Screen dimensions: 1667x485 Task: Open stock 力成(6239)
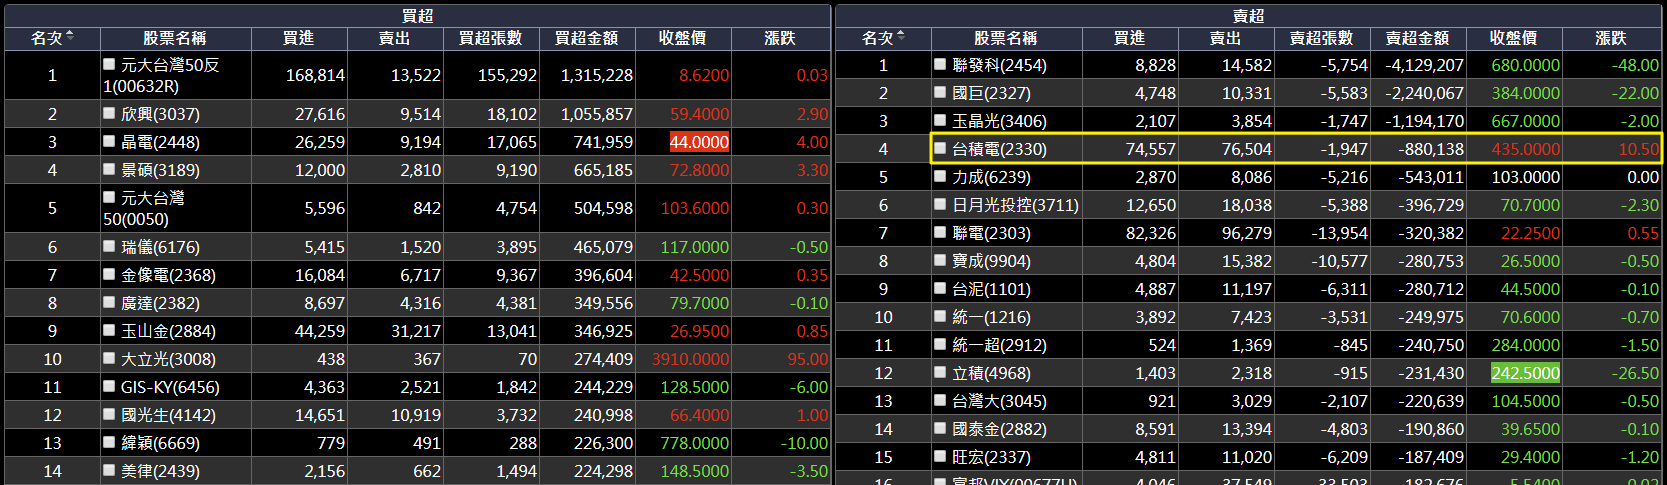(991, 177)
